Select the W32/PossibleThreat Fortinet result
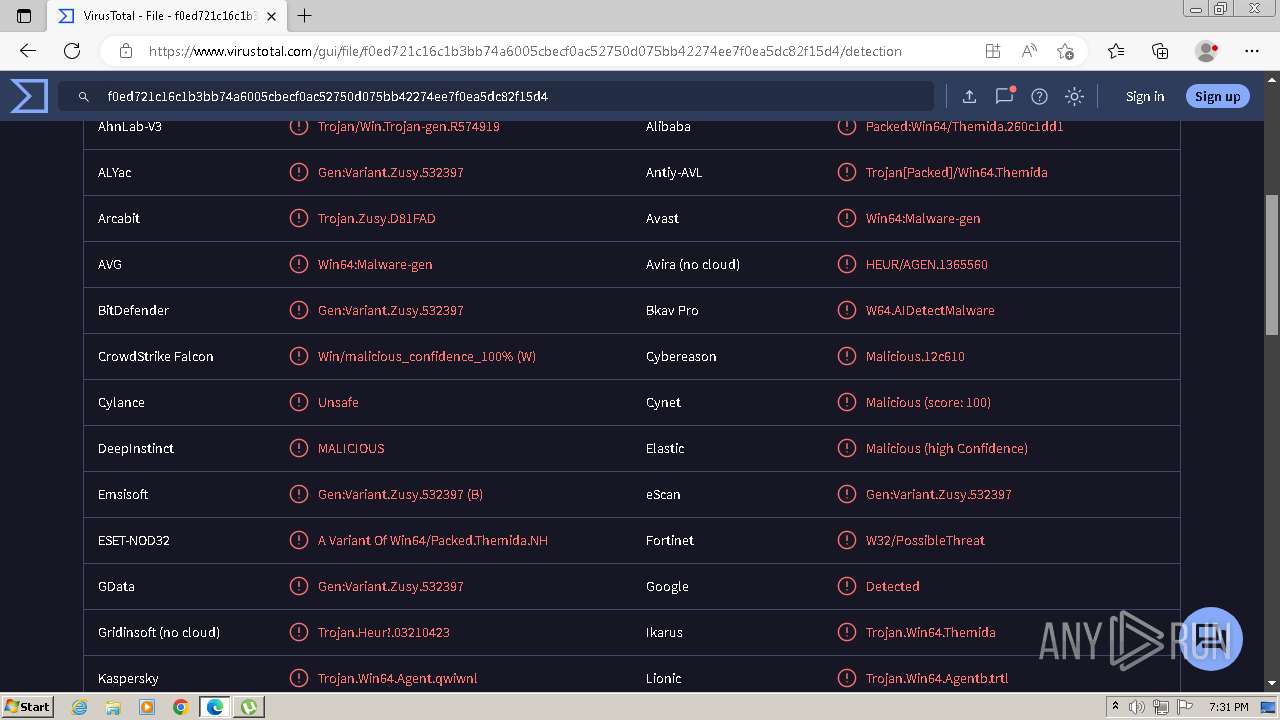The image size is (1280, 720). click(925, 540)
